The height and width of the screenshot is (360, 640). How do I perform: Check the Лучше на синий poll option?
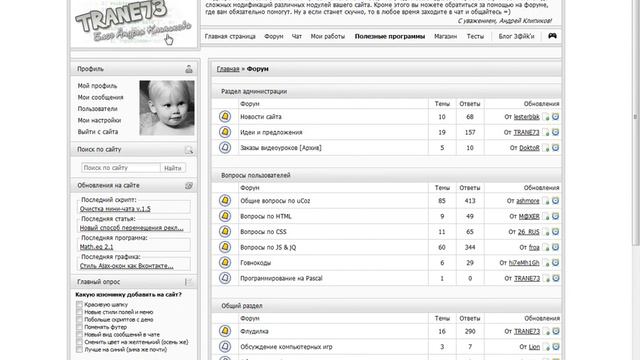coord(79,350)
